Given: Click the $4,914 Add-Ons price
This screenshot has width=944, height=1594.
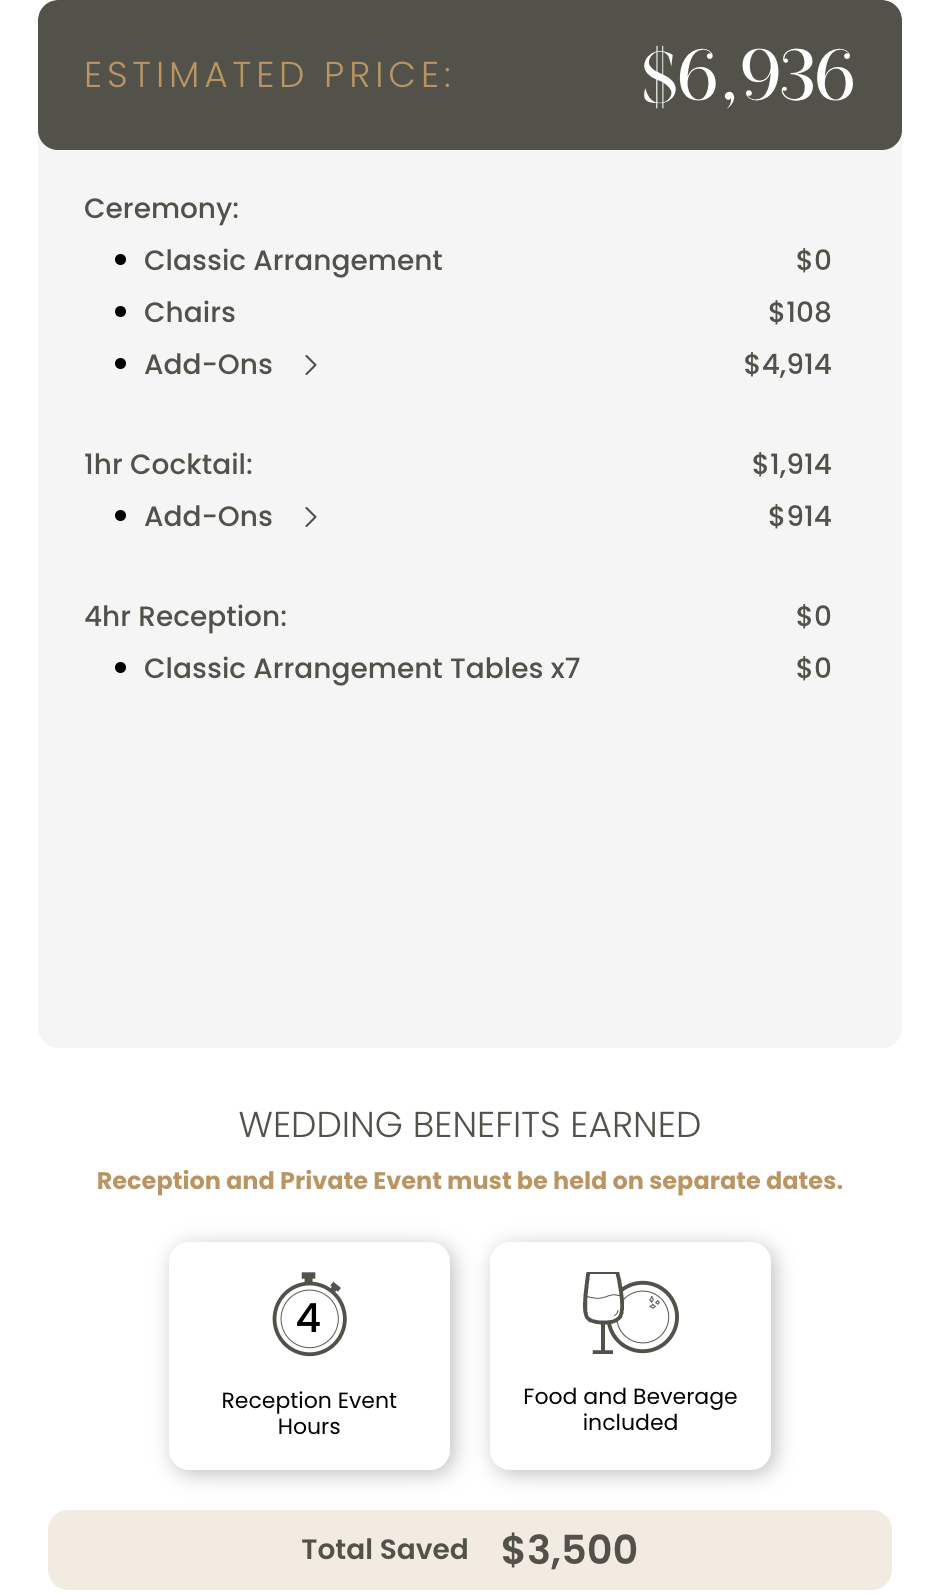Looking at the screenshot, I should pyautogui.click(x=787, y=365).
